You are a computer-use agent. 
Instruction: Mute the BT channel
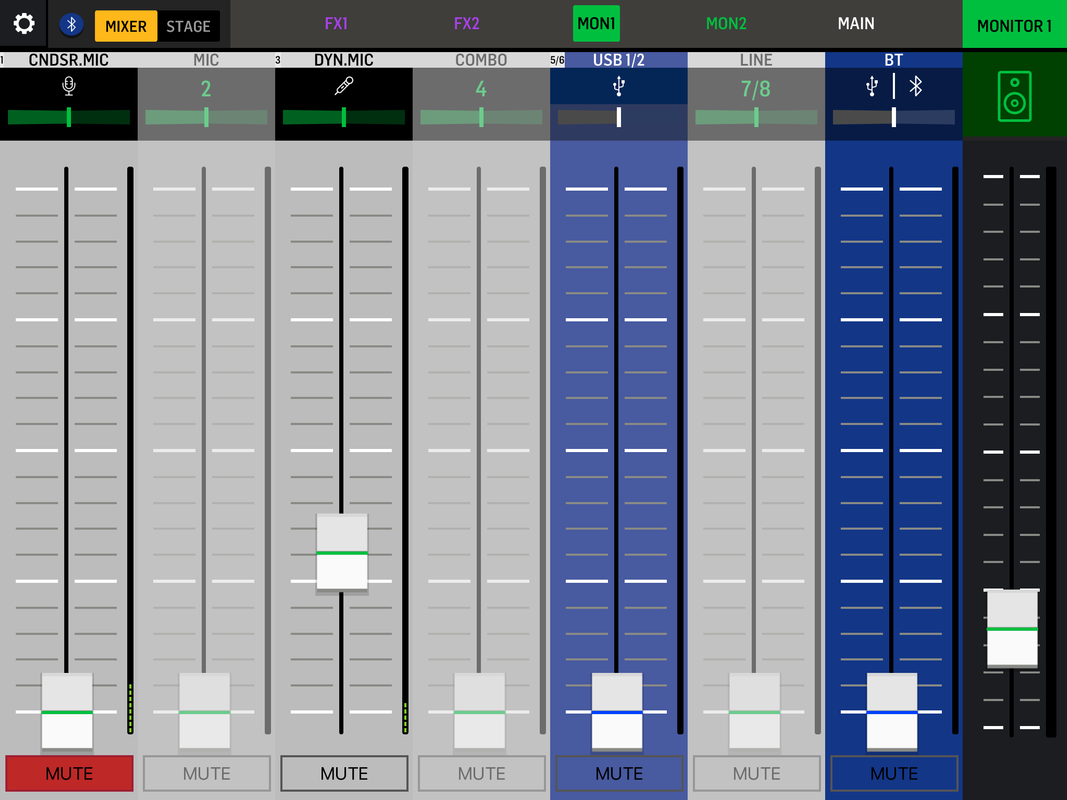894,773
